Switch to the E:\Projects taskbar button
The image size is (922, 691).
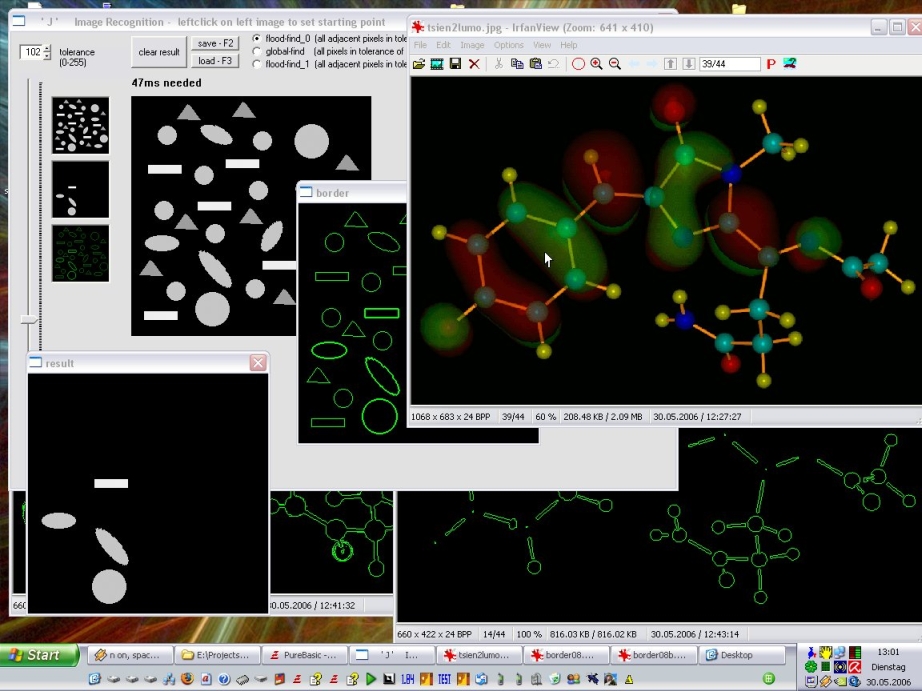point(218,655)
